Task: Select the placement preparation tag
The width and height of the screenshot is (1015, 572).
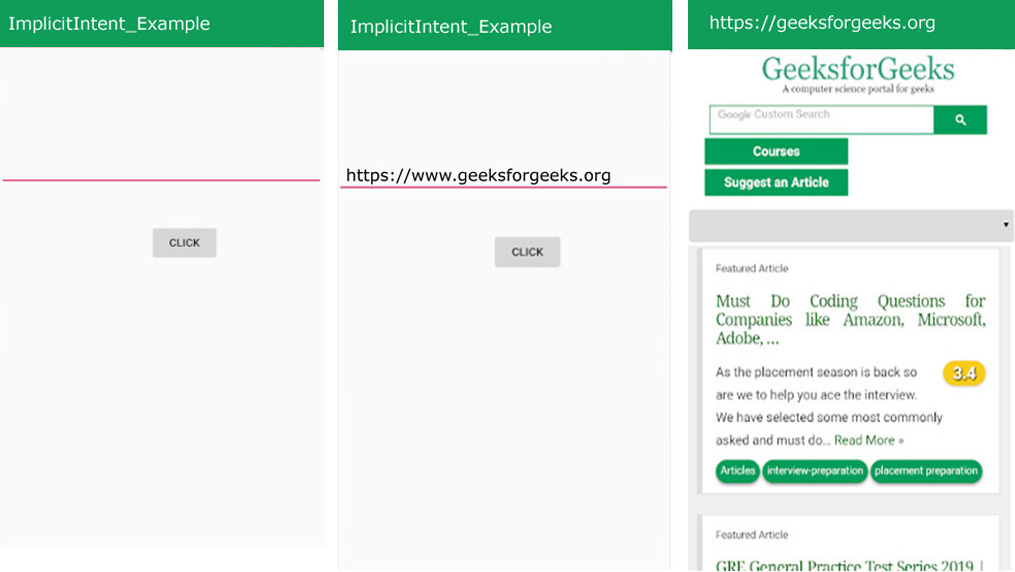Action: click(926, 471)
